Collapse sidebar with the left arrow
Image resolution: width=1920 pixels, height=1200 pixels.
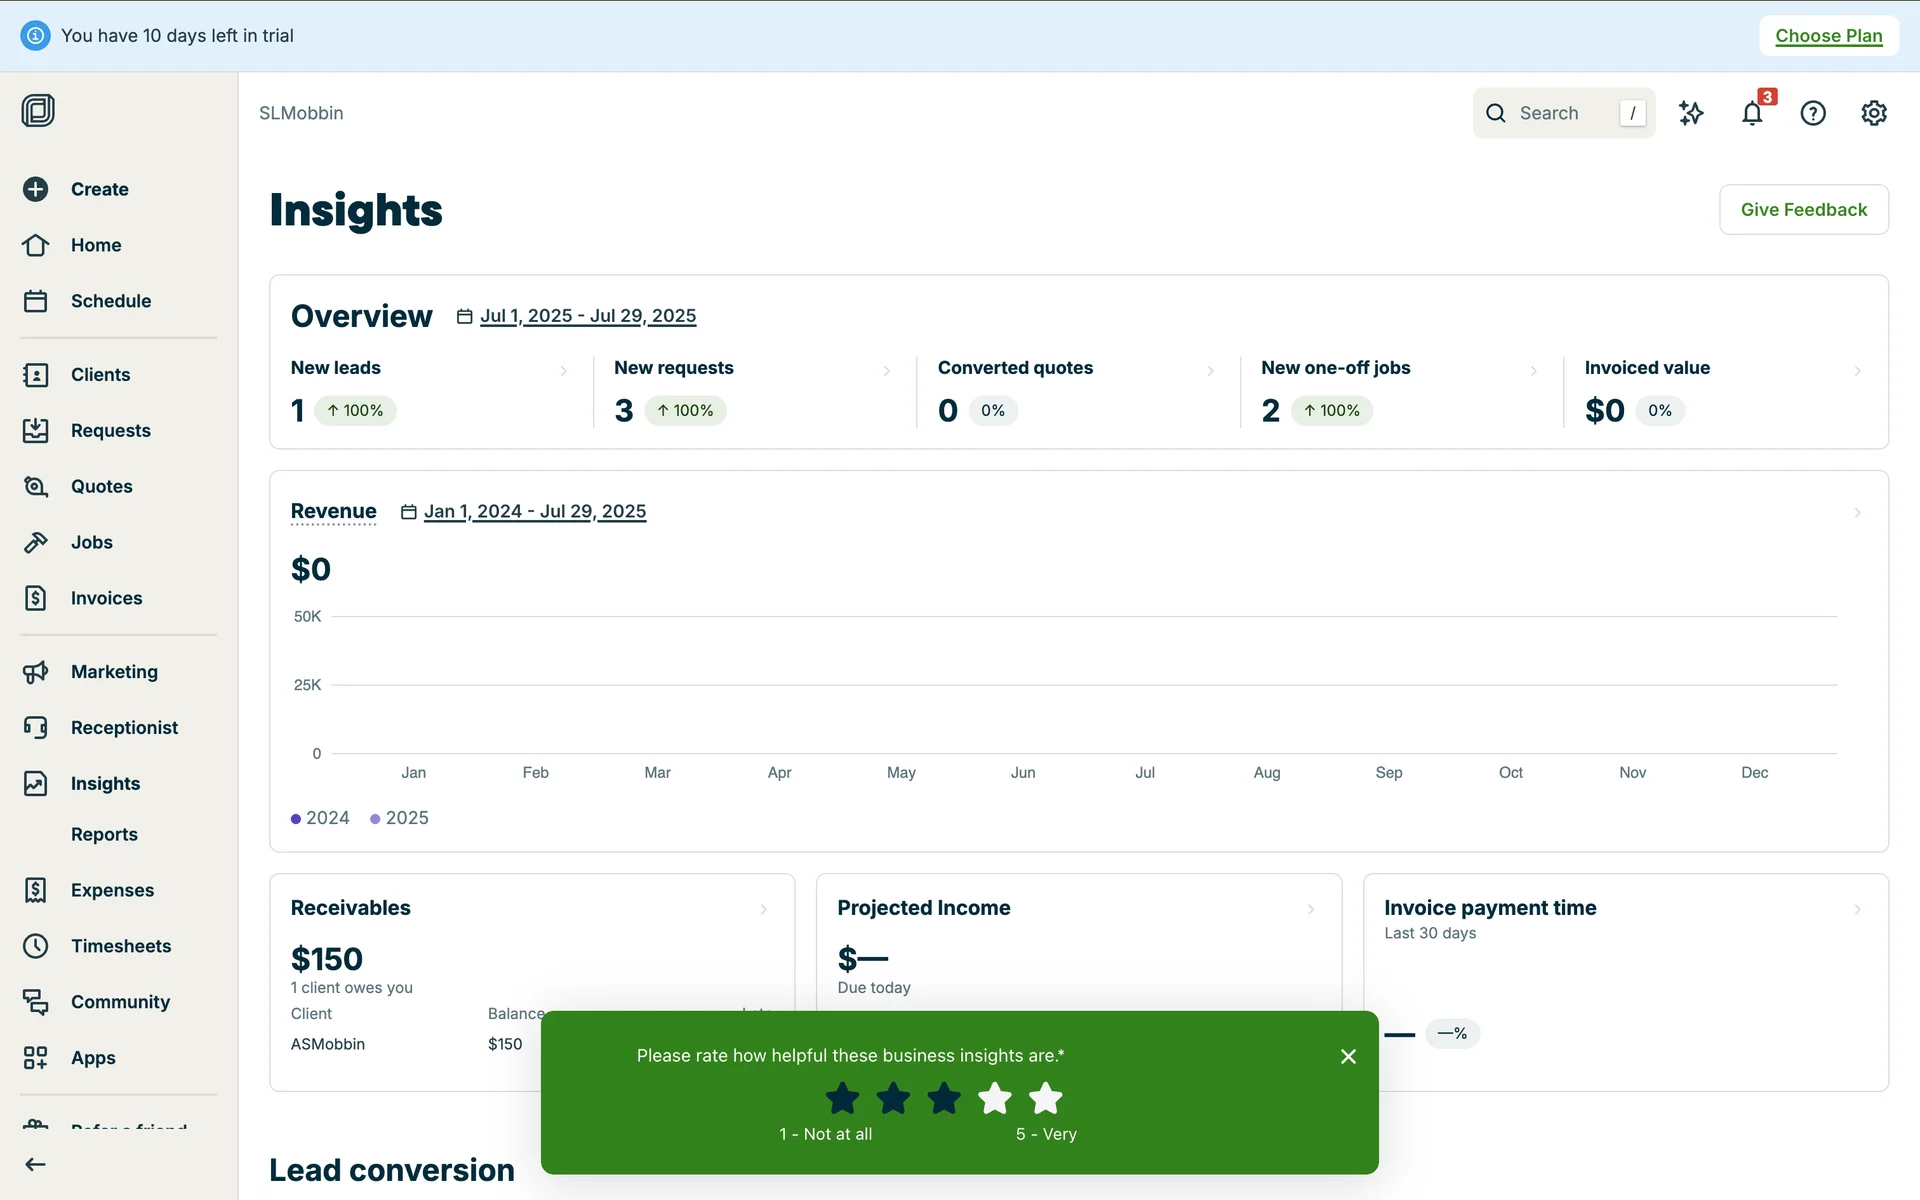tap(36, 1164)
